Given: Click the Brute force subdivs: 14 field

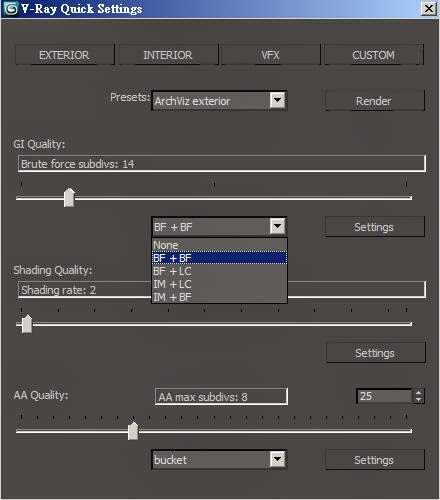Looking at the screenshot, I should pos(222,164).
